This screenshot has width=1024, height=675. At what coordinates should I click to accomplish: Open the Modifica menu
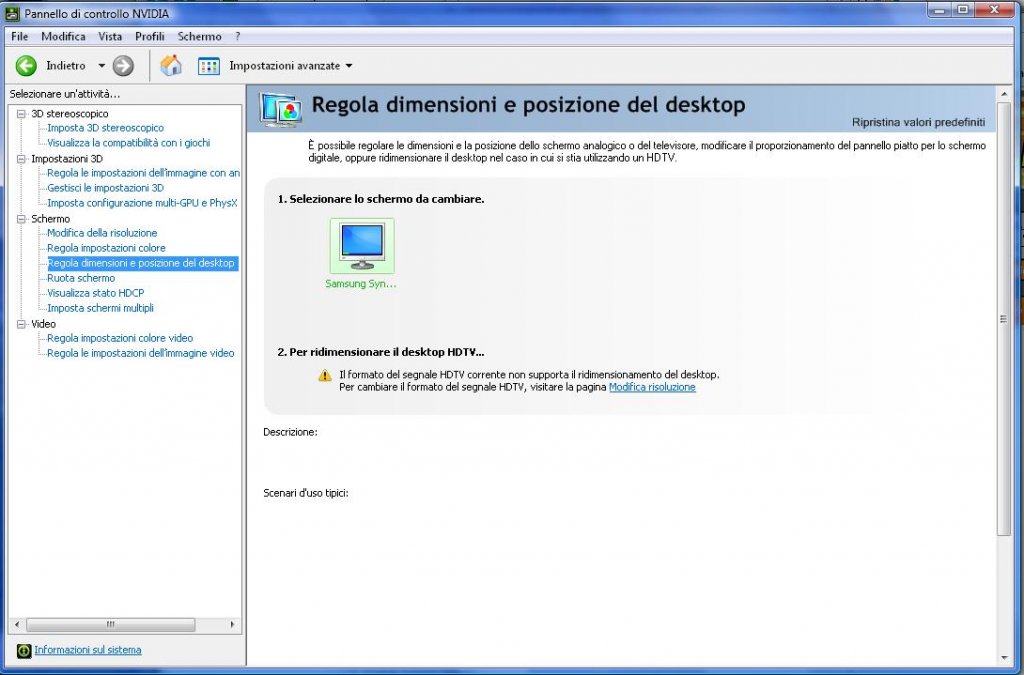click(x=63, y=37)
